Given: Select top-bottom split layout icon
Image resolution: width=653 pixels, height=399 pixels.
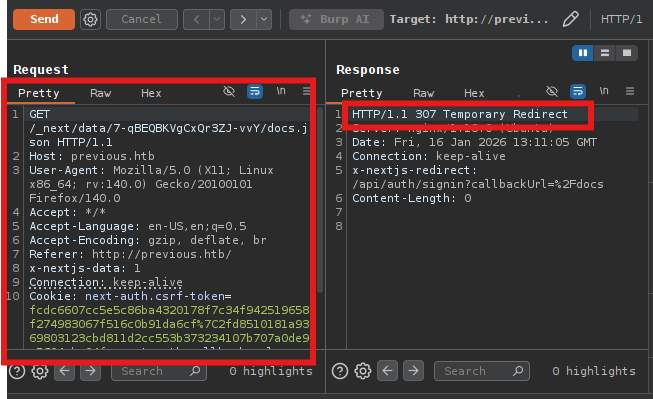Looking at the screenshot, I should click(x=605, y=53).
